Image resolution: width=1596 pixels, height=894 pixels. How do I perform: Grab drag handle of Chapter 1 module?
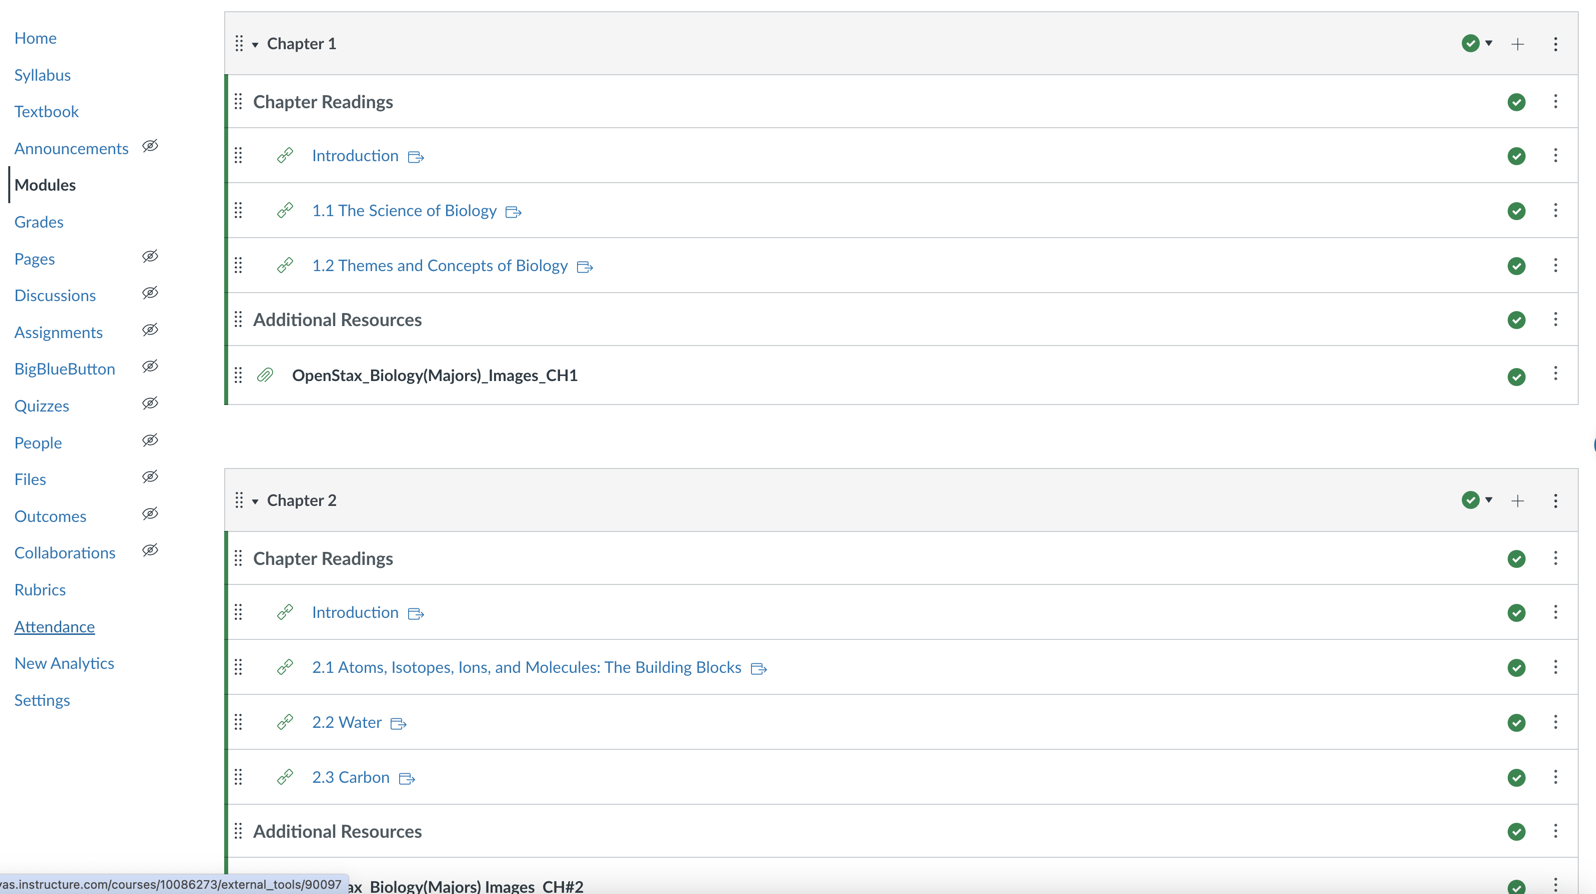tap(239, 43)
